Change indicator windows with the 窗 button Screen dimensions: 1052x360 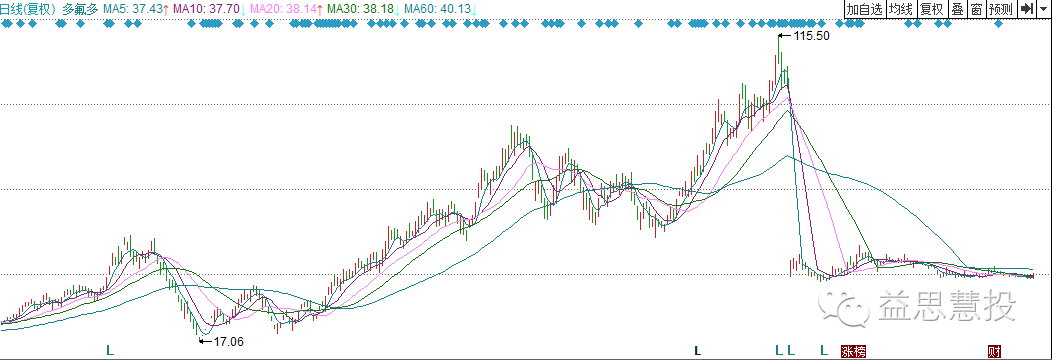click(976, 9)
